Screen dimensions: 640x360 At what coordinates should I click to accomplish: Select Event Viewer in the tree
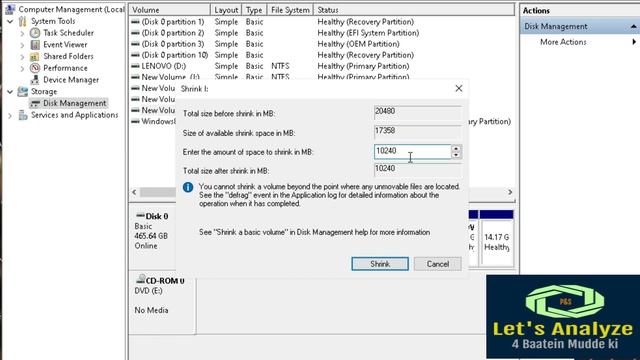(65, 44)
